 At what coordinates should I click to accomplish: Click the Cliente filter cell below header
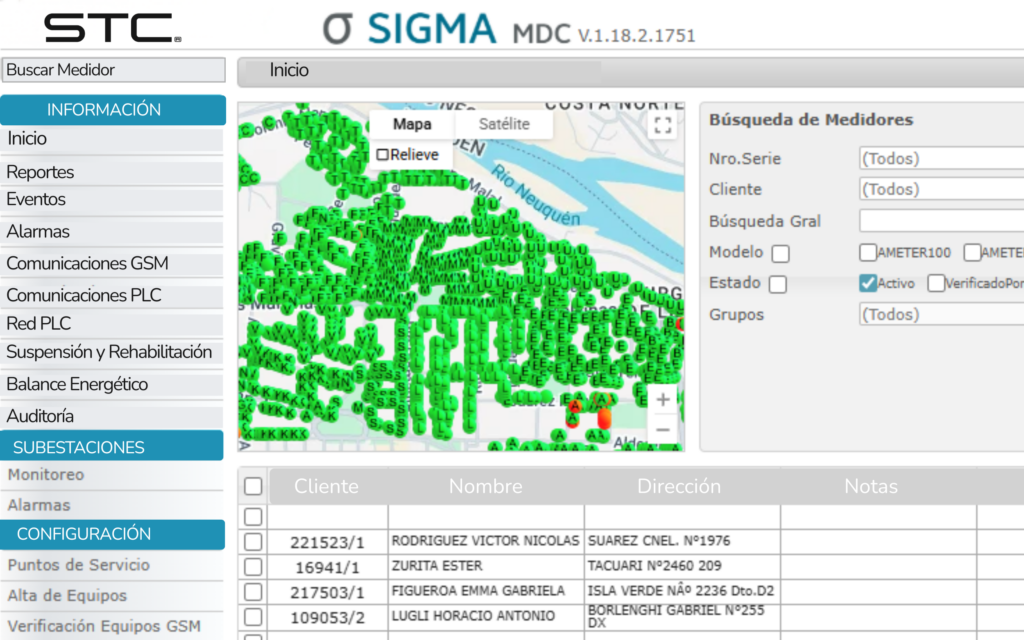[328, 517]
